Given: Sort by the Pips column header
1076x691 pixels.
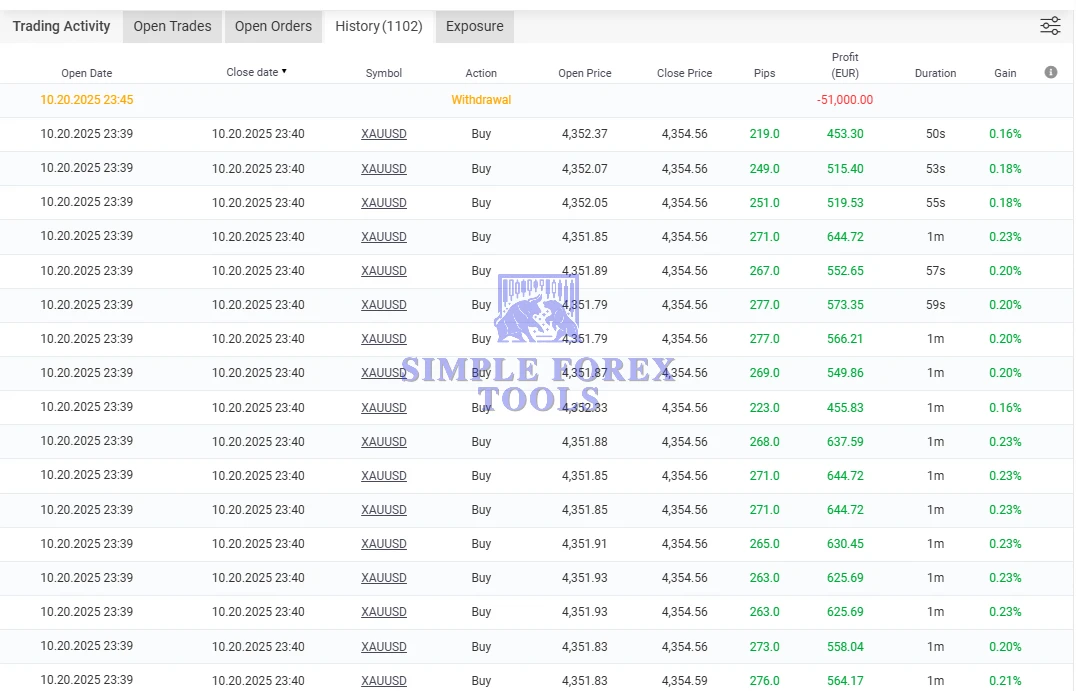Looking at the screenshot, I should pyautogui.click(x=764, y=73).
